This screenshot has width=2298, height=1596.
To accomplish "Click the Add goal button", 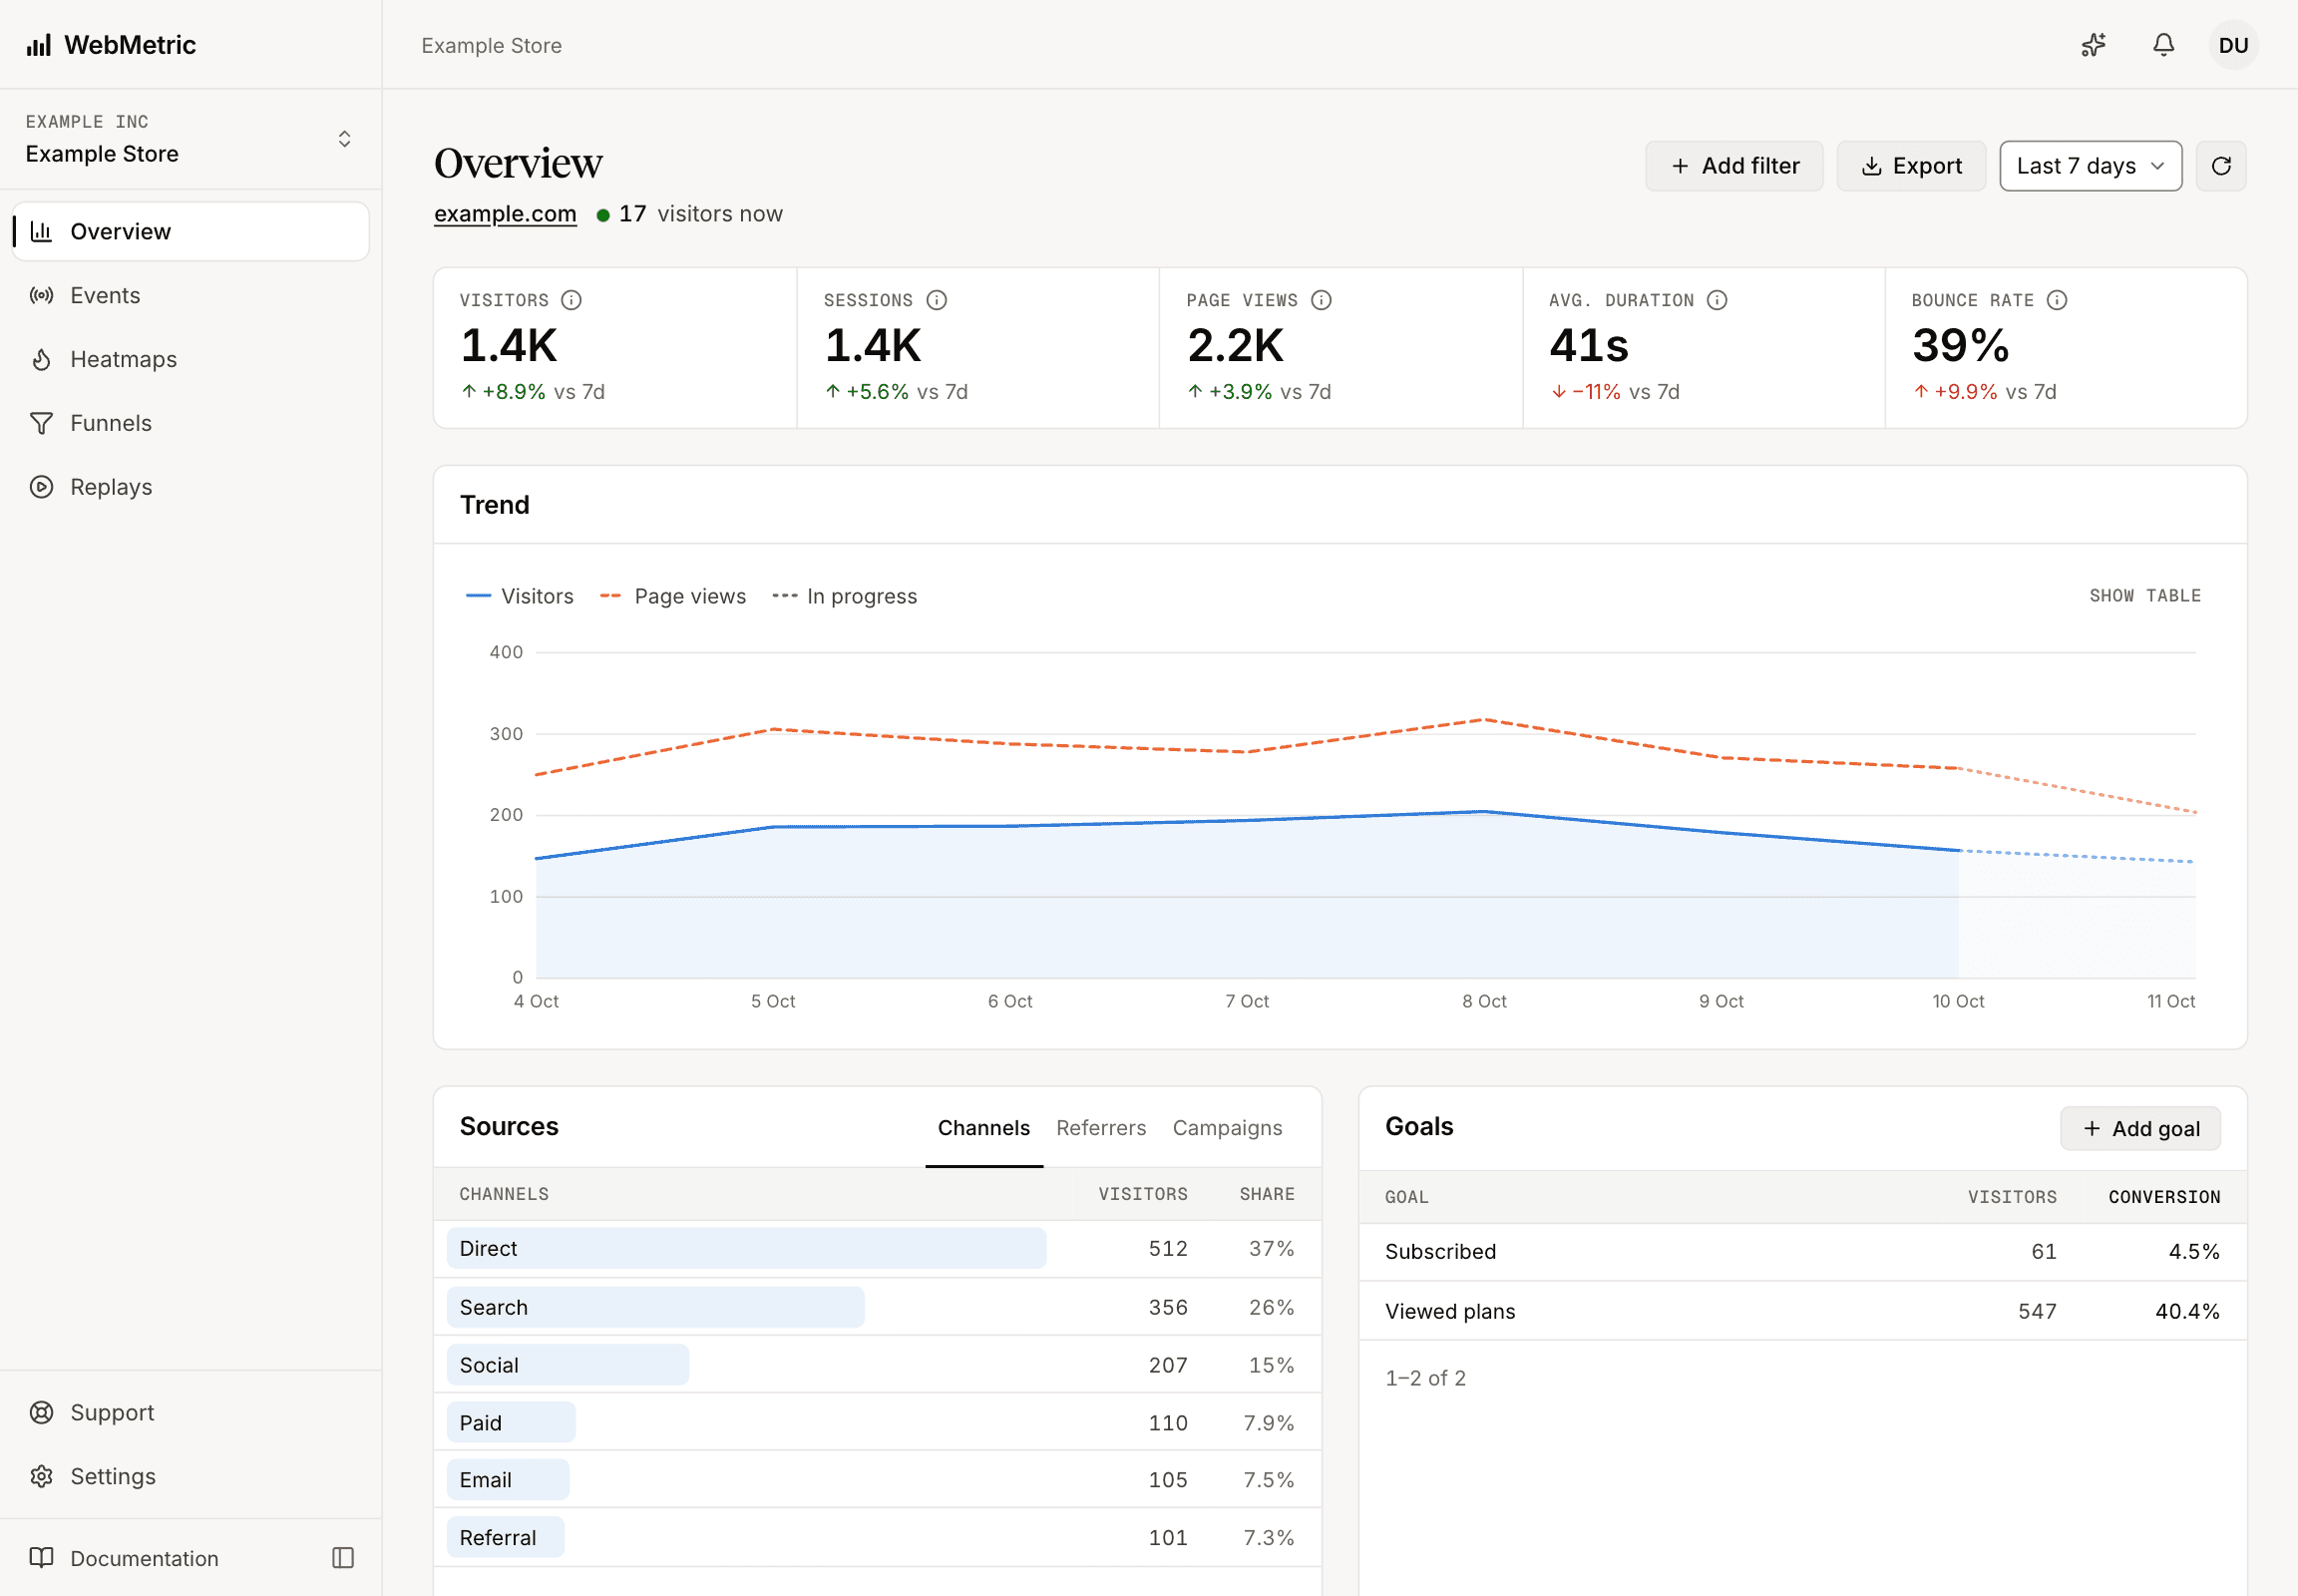I will click(x=2139, y=1128).
